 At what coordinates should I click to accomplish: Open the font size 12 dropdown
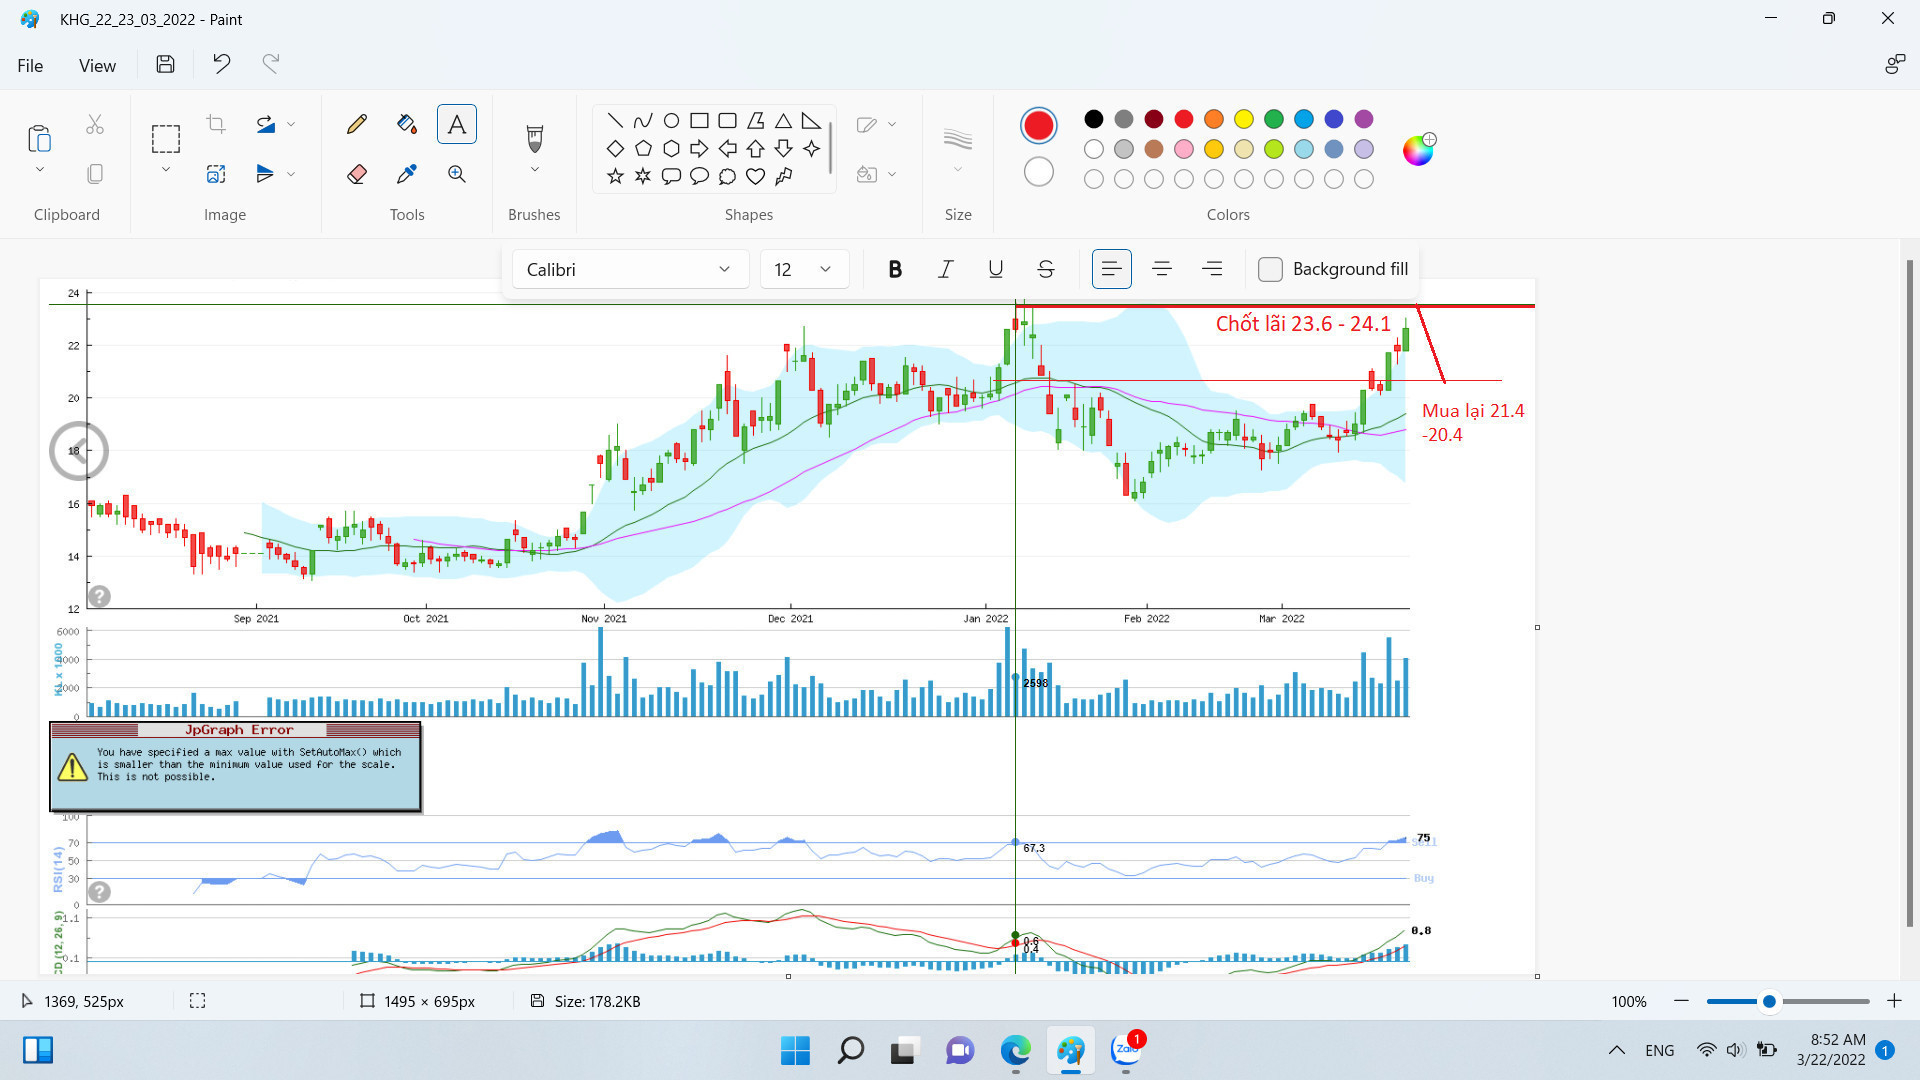(804, 269)
